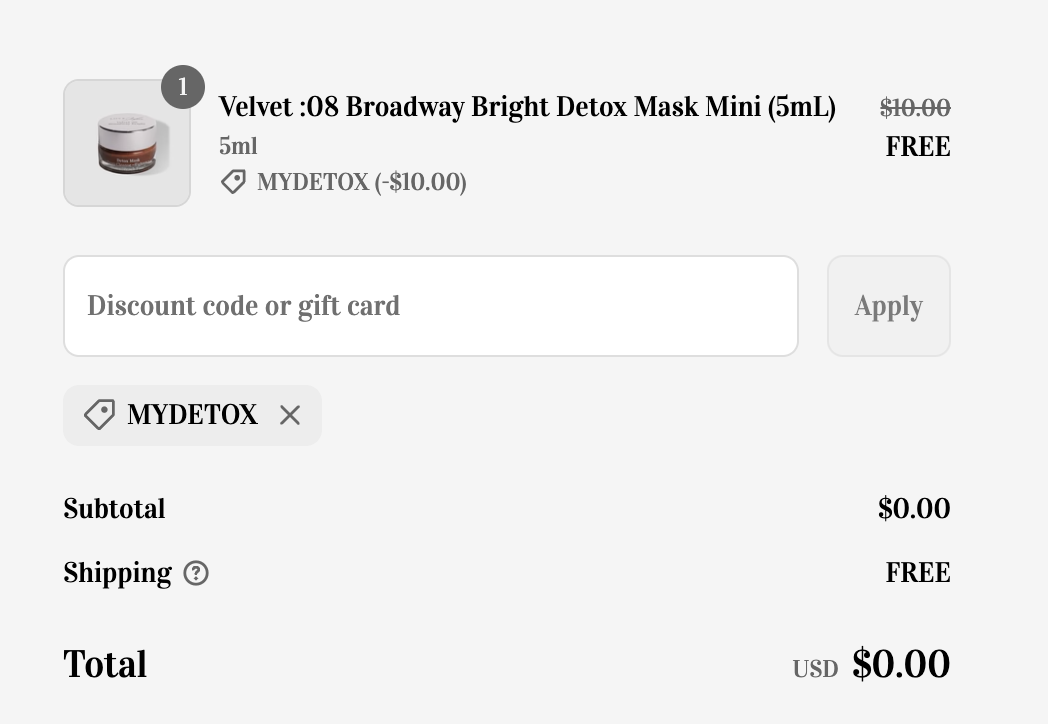Click the USD currency label
Image resolution: width=1048 pixels, height=724 pixels.
point(815,669)
